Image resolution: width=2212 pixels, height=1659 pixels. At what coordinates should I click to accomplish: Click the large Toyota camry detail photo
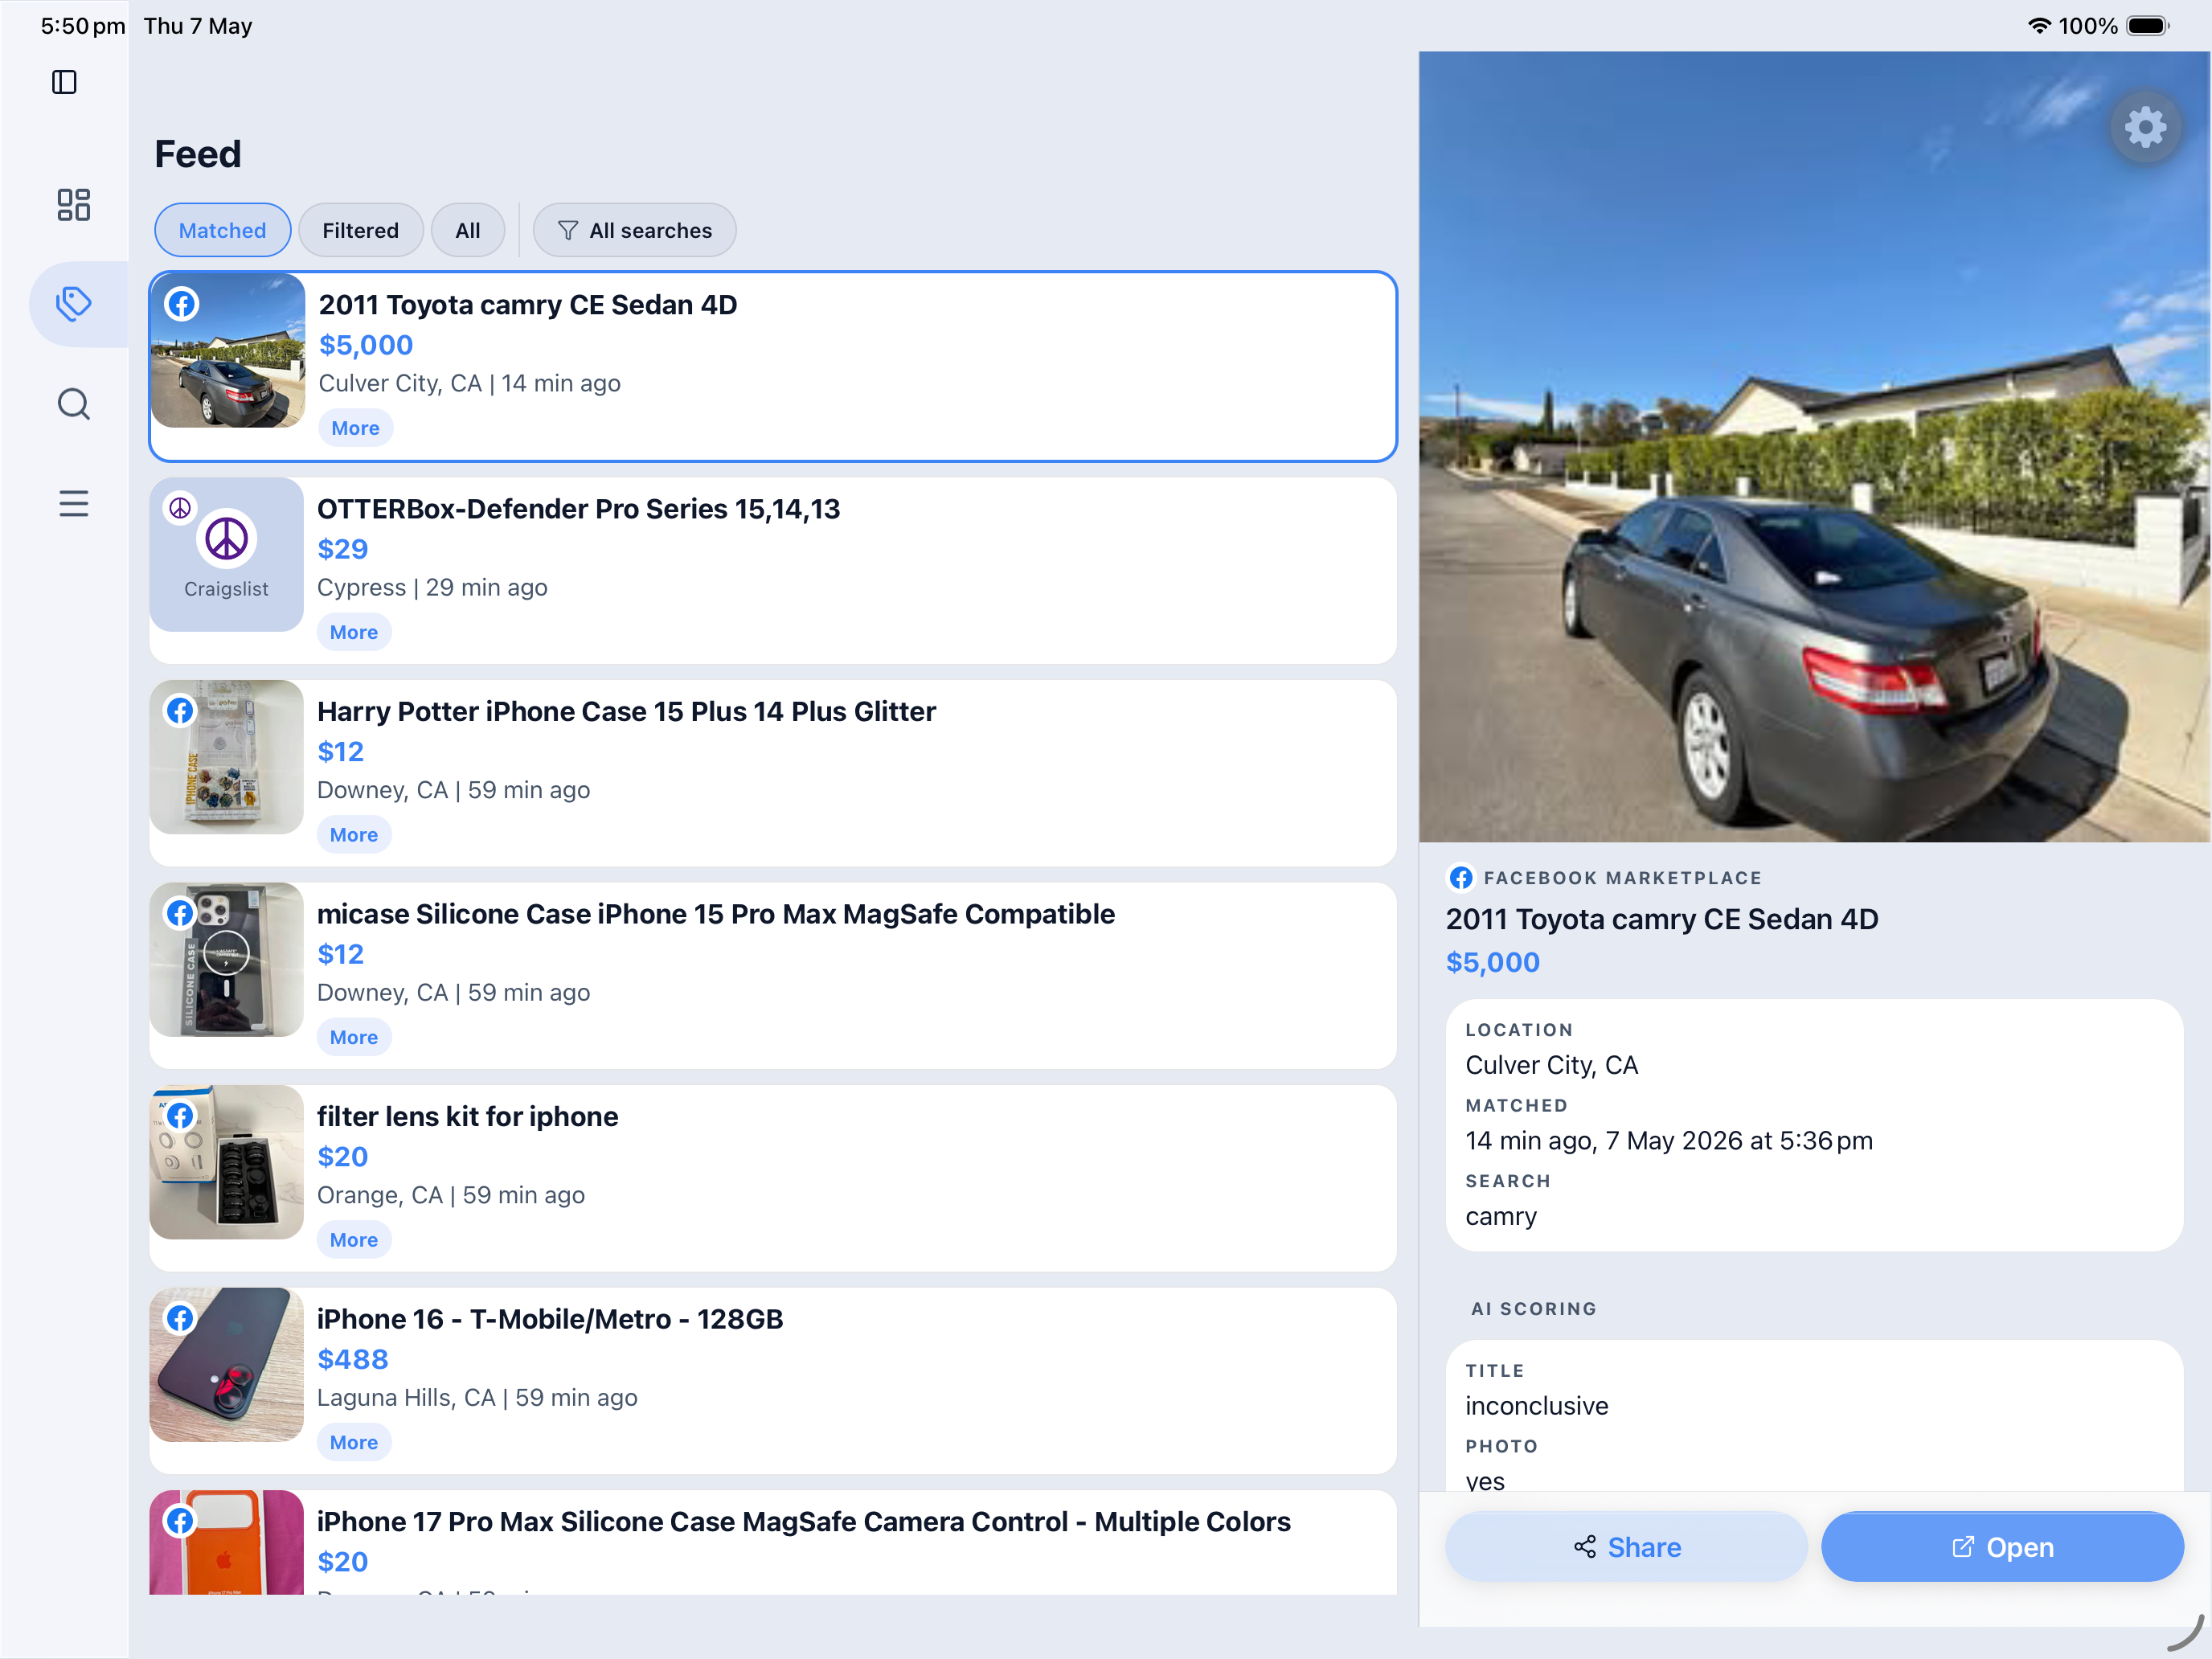pyautogui.click(x=1814, y=447)
